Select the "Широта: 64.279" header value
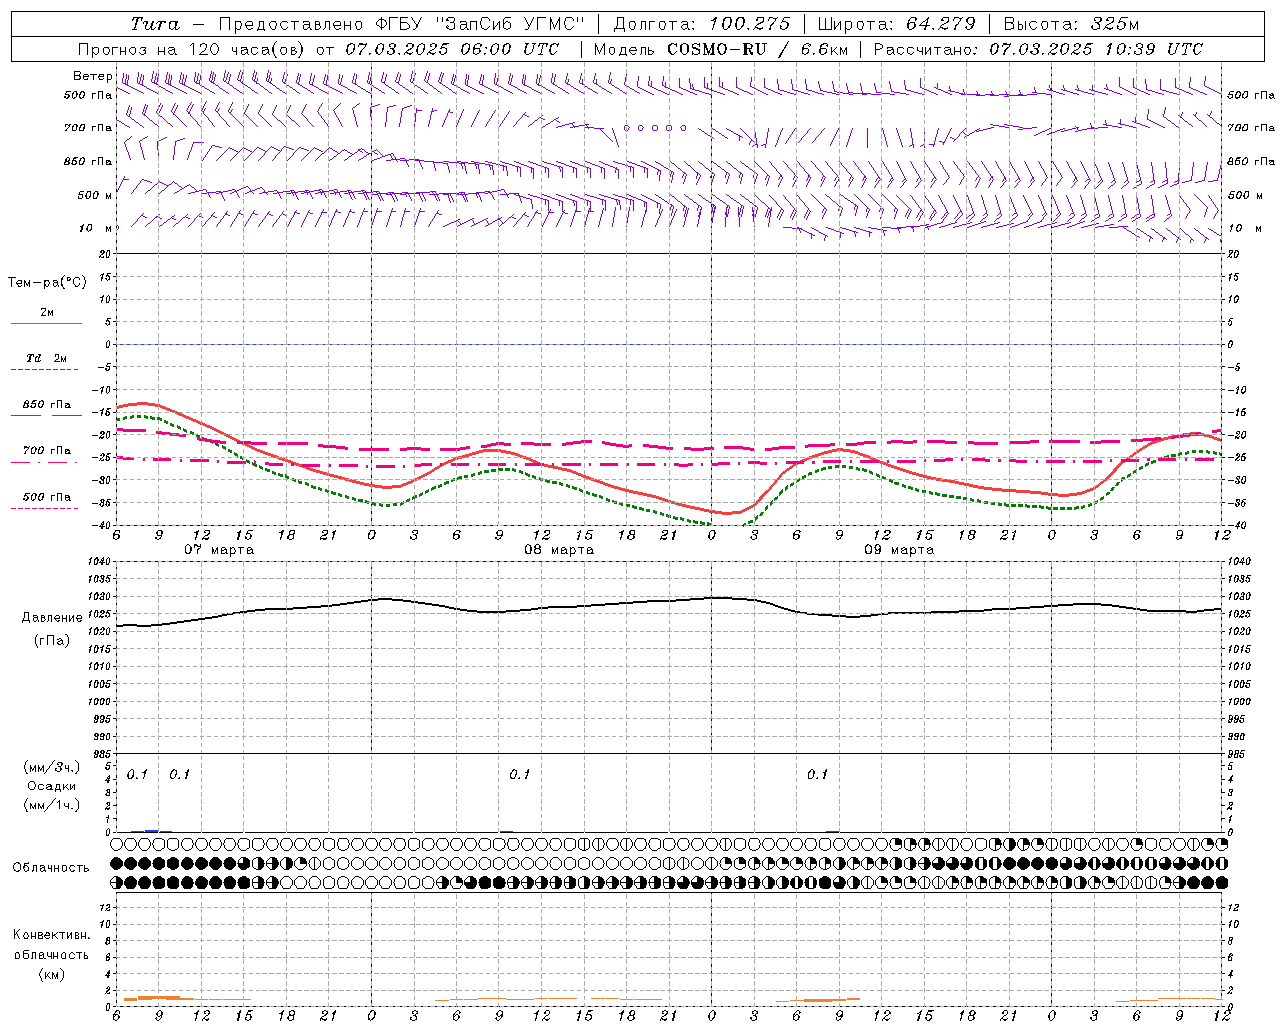This screenshot has height=1024, width=1280. click(x=896, y=24)
